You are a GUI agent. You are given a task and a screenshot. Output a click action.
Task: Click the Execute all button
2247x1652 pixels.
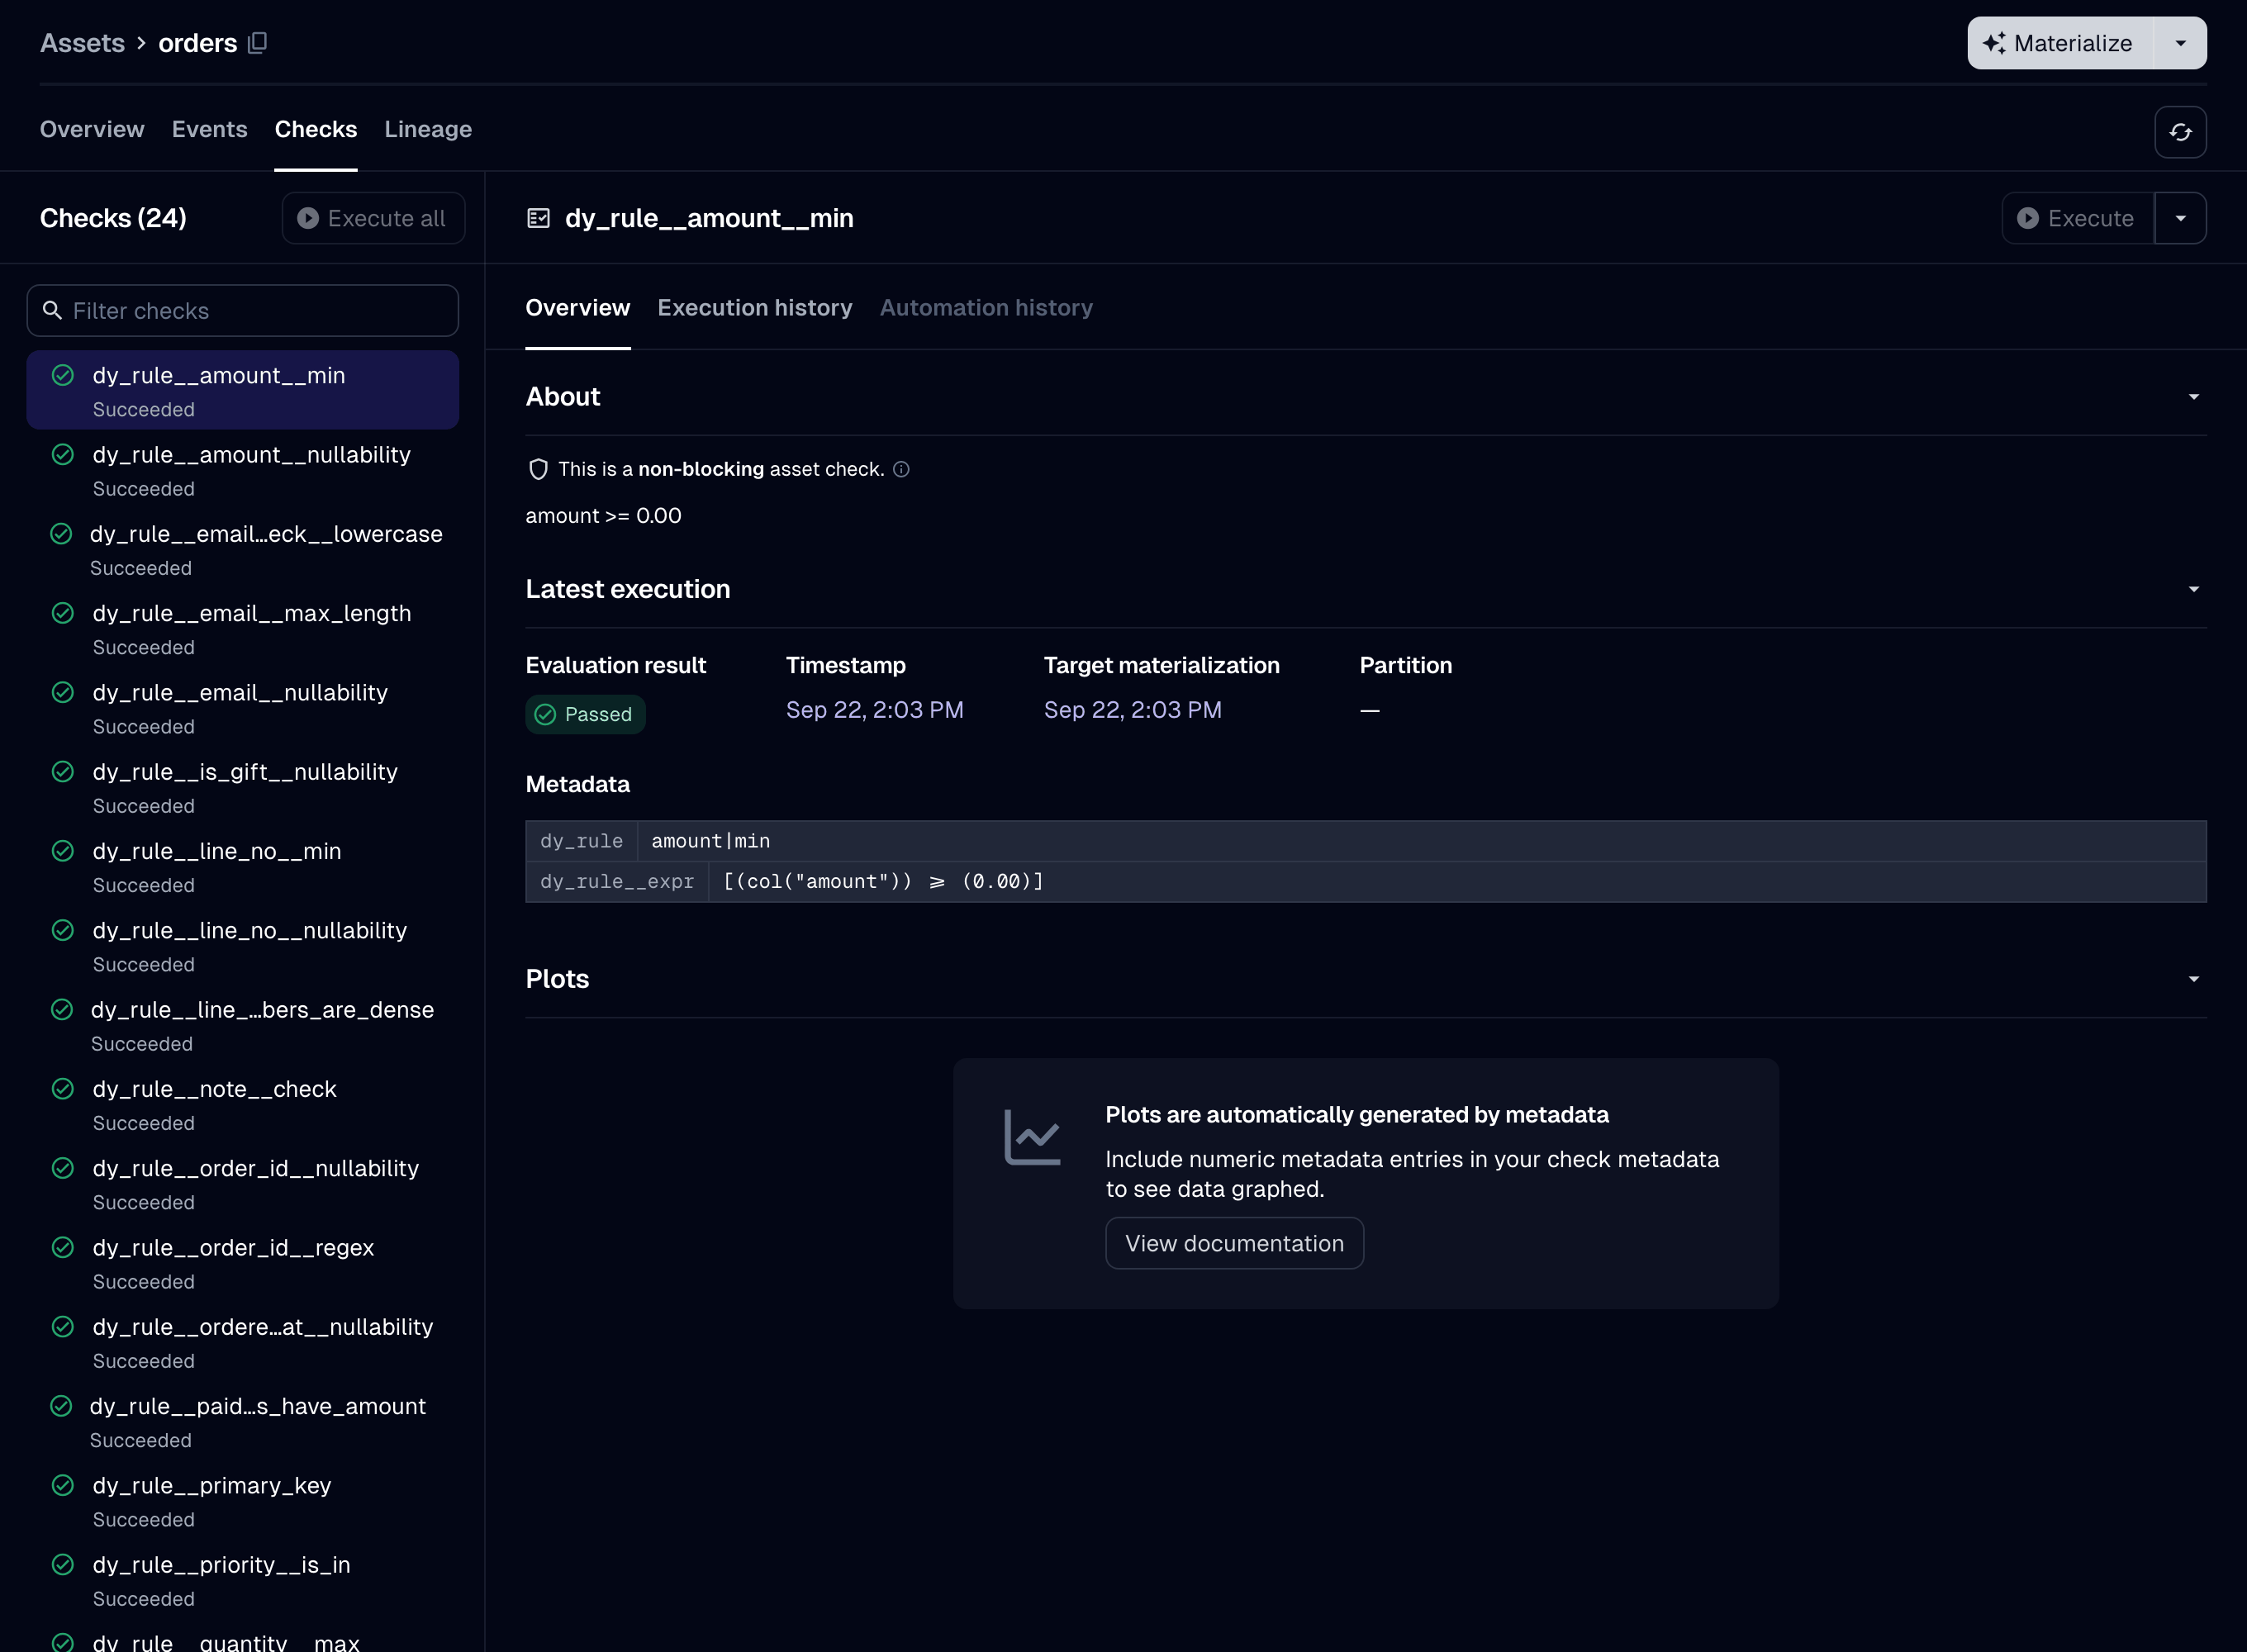coord(373,218)
